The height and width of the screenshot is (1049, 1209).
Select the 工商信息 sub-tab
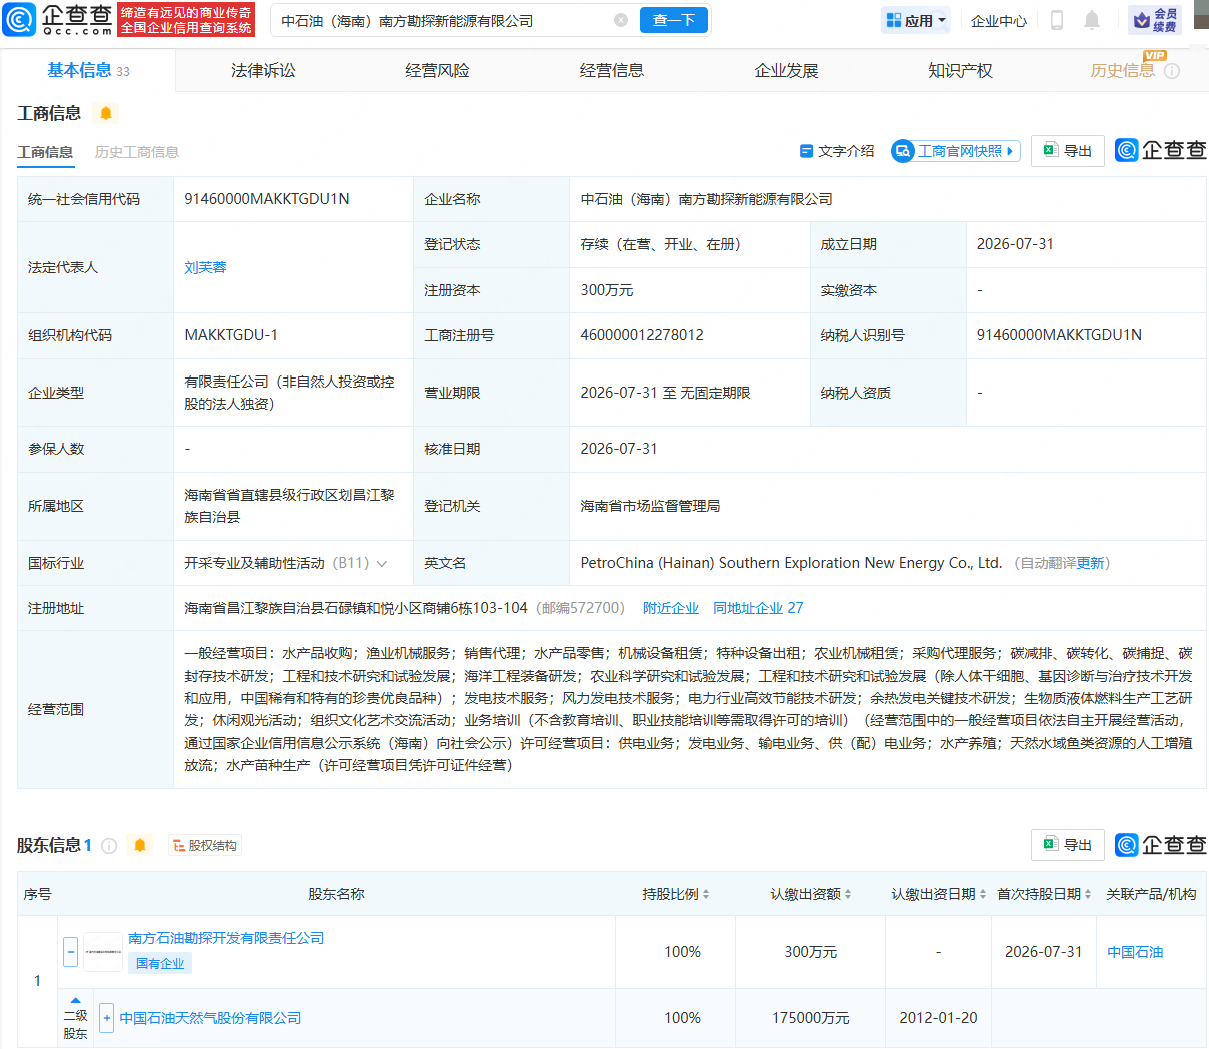(x=45, y=152)
